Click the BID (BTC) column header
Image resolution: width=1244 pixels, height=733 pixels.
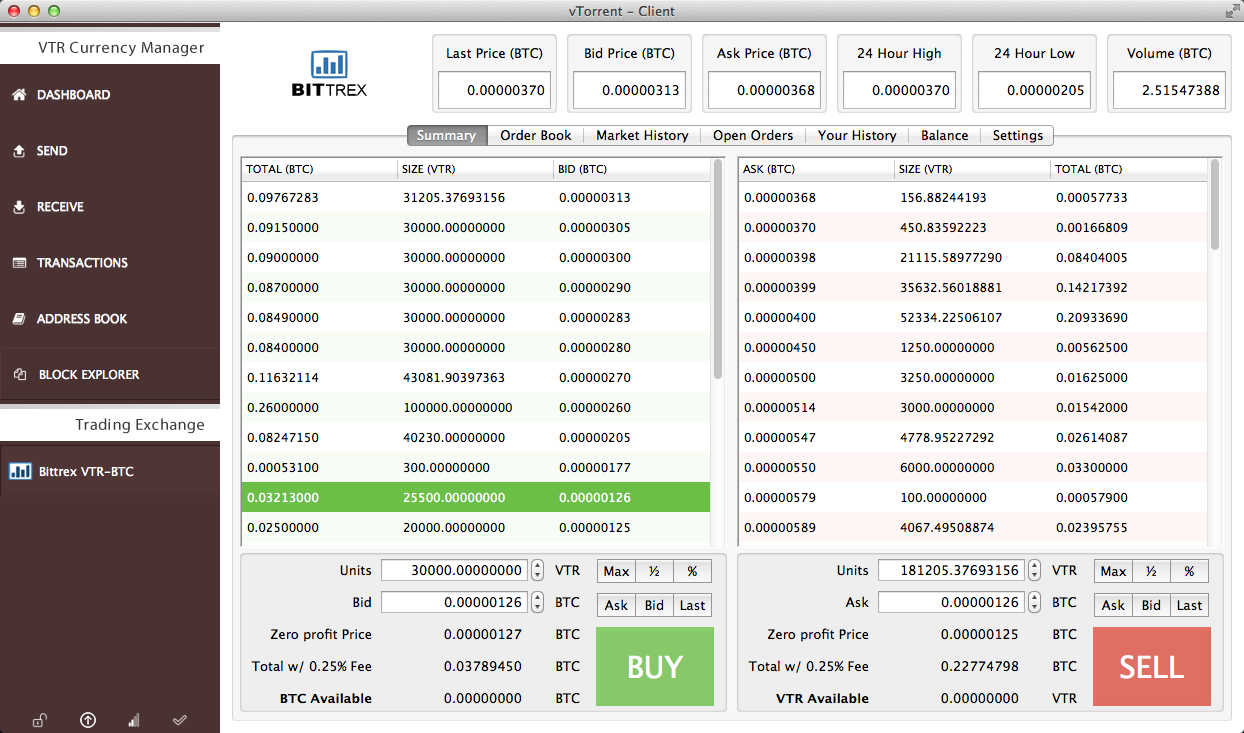(632, 169)
